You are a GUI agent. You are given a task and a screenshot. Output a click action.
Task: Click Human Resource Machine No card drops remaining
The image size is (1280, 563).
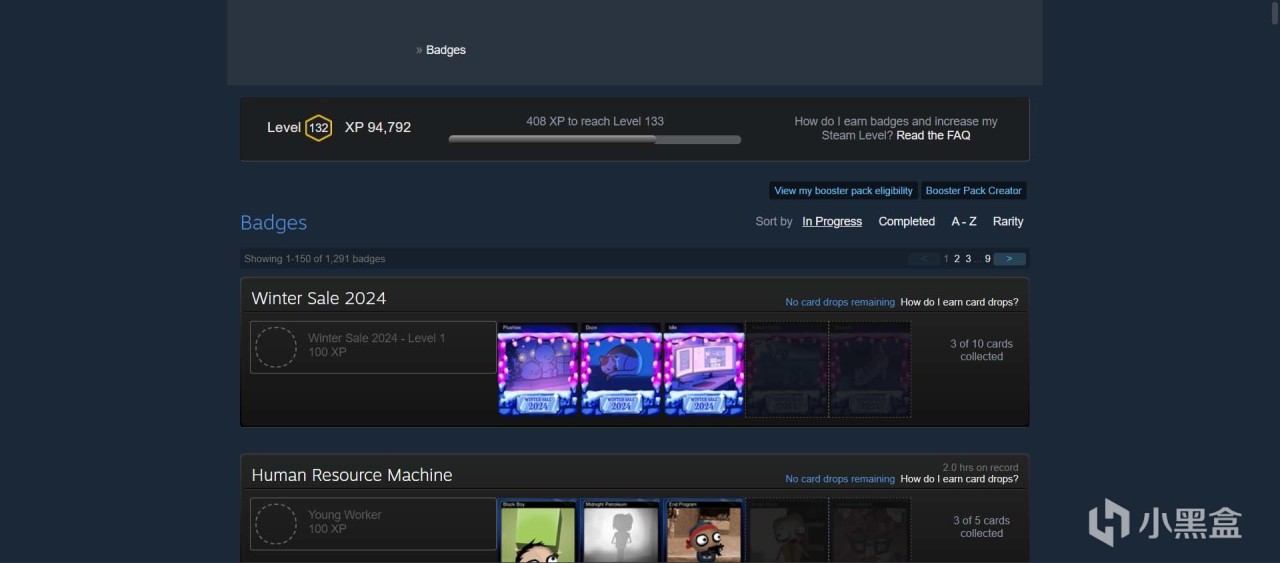tap(840, 479)
